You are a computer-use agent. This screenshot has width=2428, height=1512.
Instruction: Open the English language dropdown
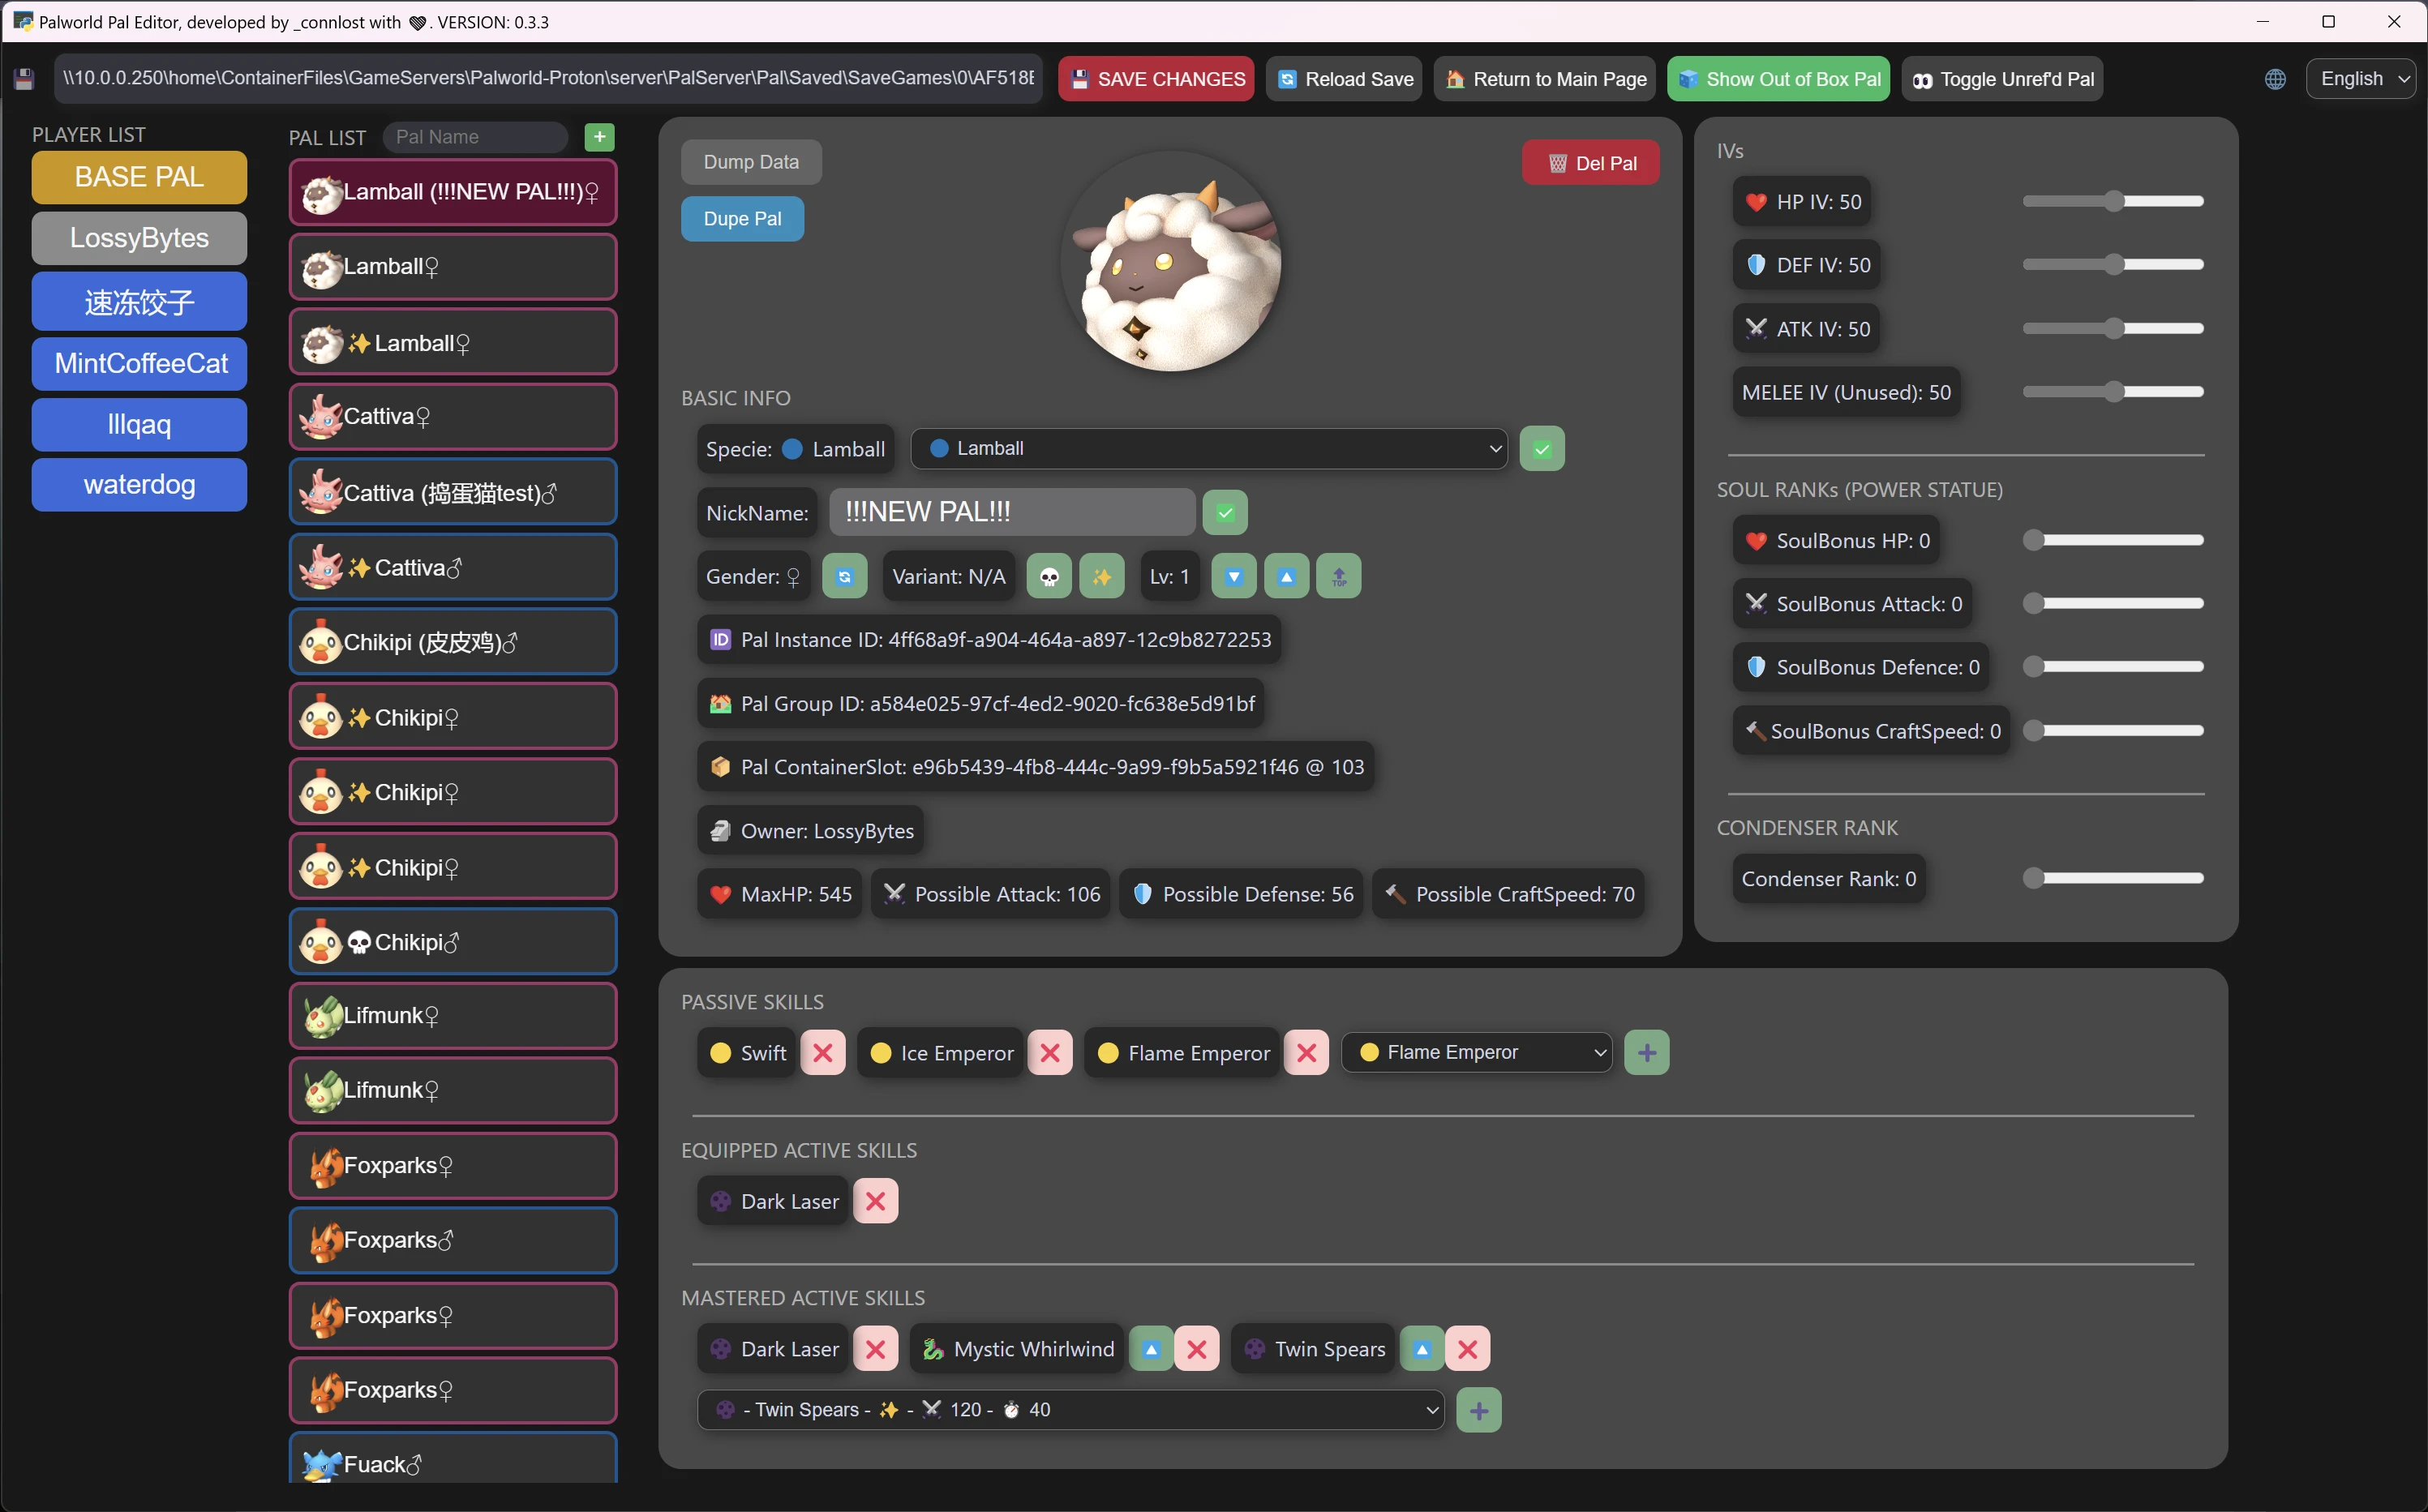point(2360,79)
